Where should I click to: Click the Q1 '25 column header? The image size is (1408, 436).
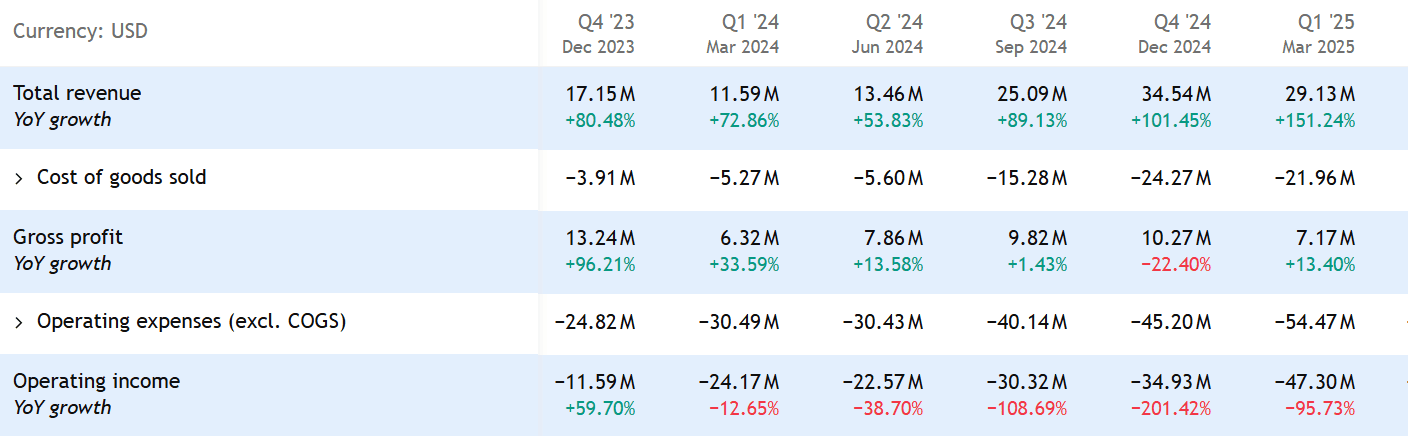(x=1326, y=21)
